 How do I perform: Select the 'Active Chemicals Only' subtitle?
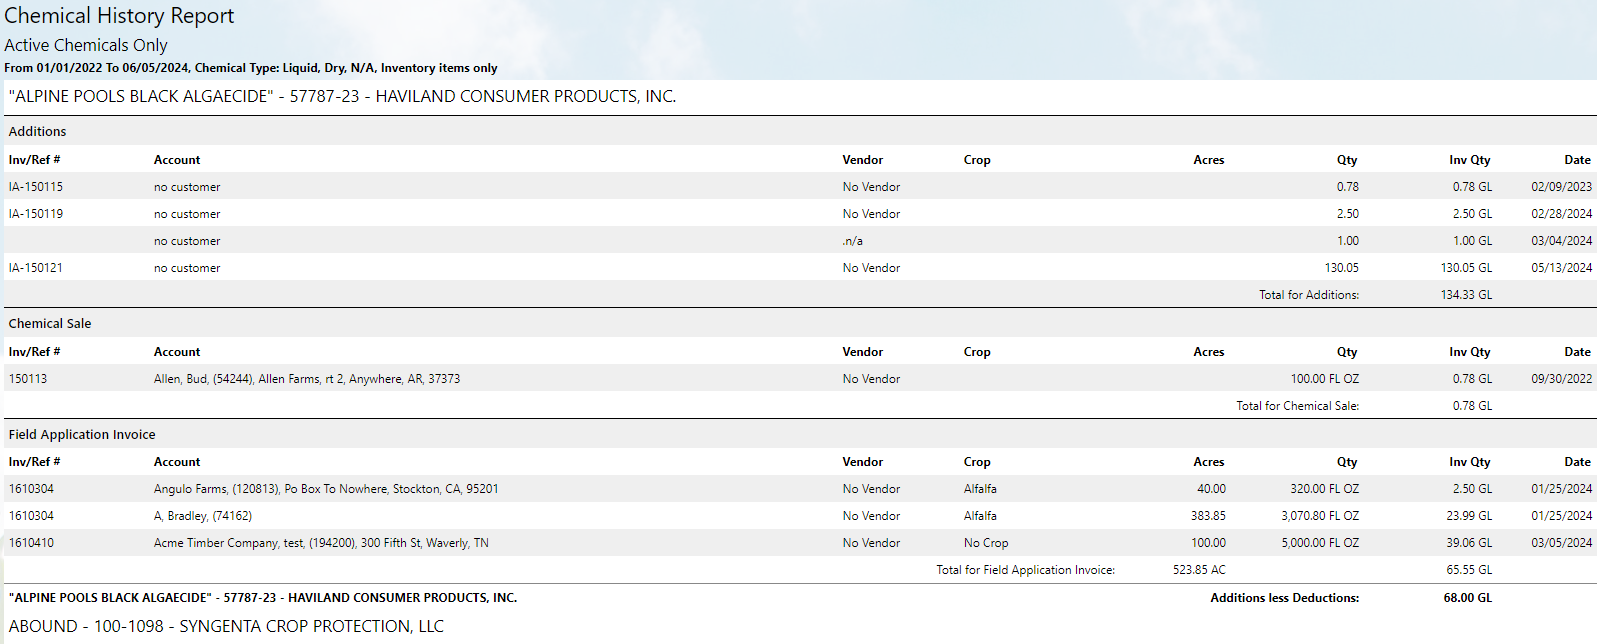click(x=86, y=45)
